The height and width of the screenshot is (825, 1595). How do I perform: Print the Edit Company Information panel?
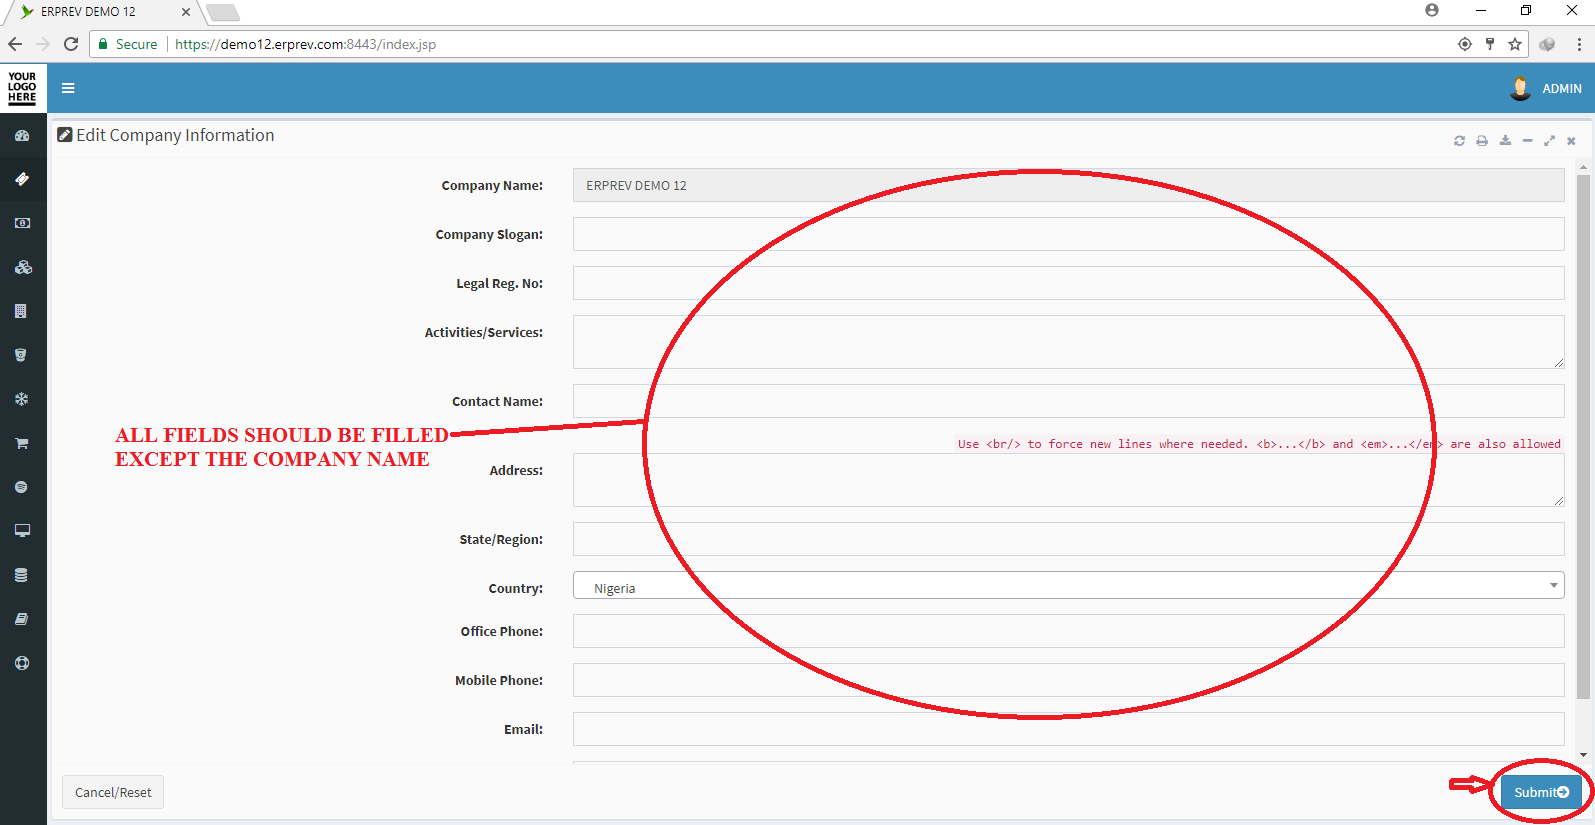pyautogui.click(x=1482, y=141)
